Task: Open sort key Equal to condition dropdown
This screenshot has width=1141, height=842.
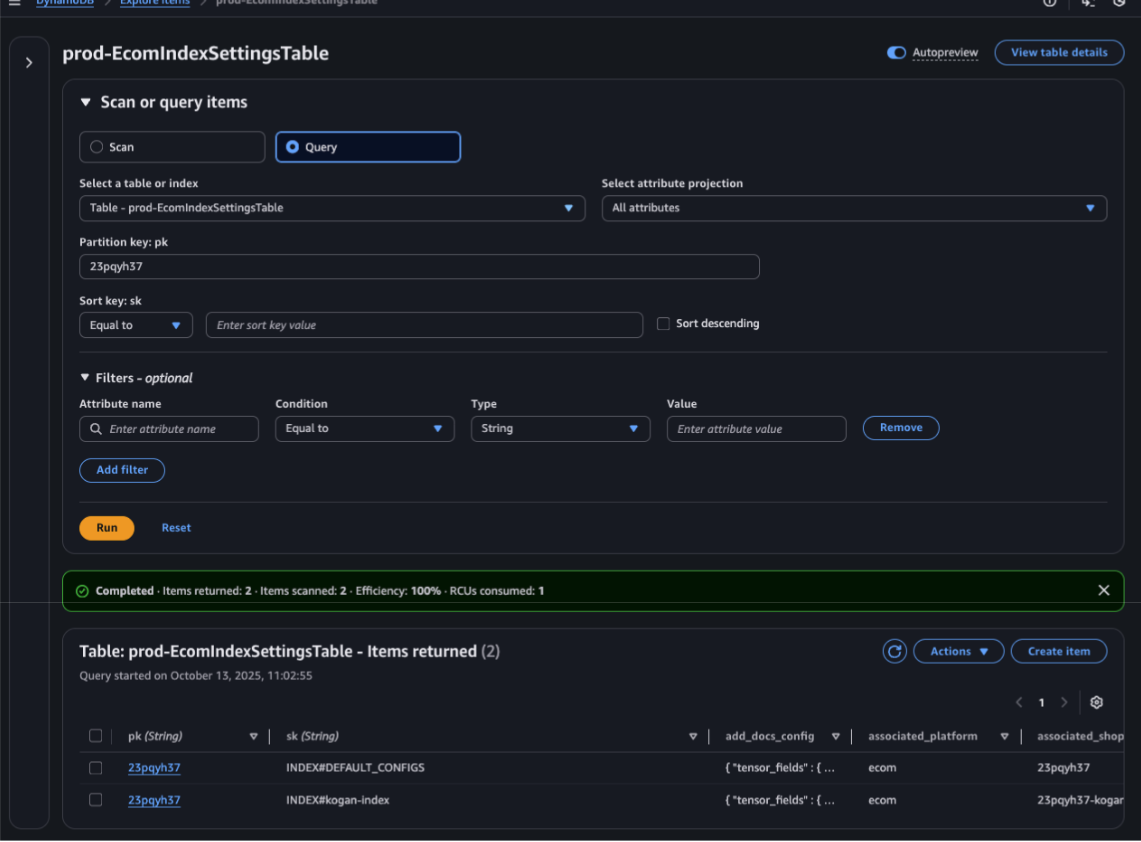Action: coord(135,325)
